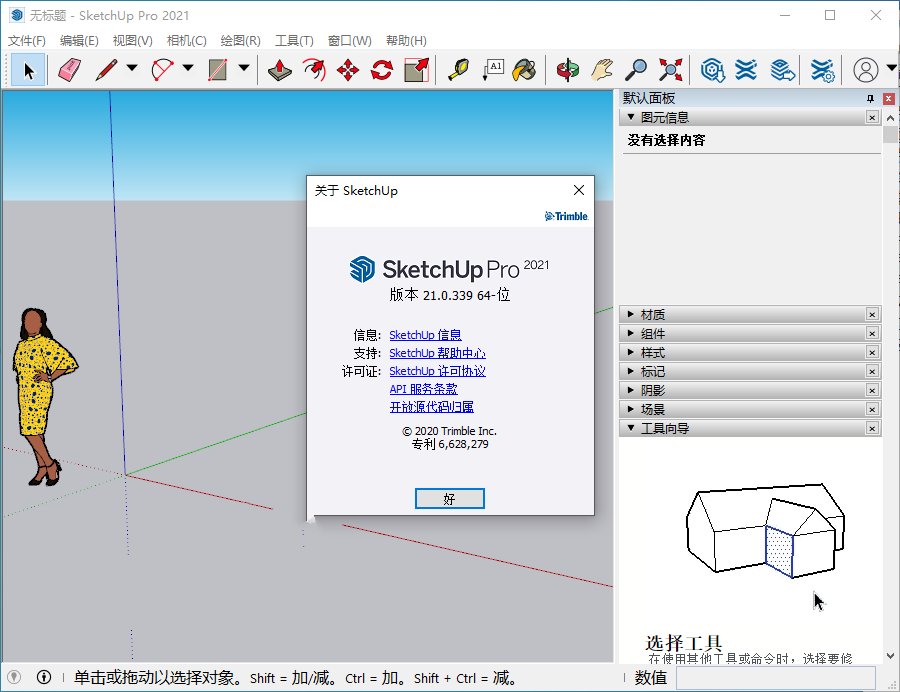Screen dimensions: 900x692
Task: Open the 工具(T) menu
Action: coord(294,41)
